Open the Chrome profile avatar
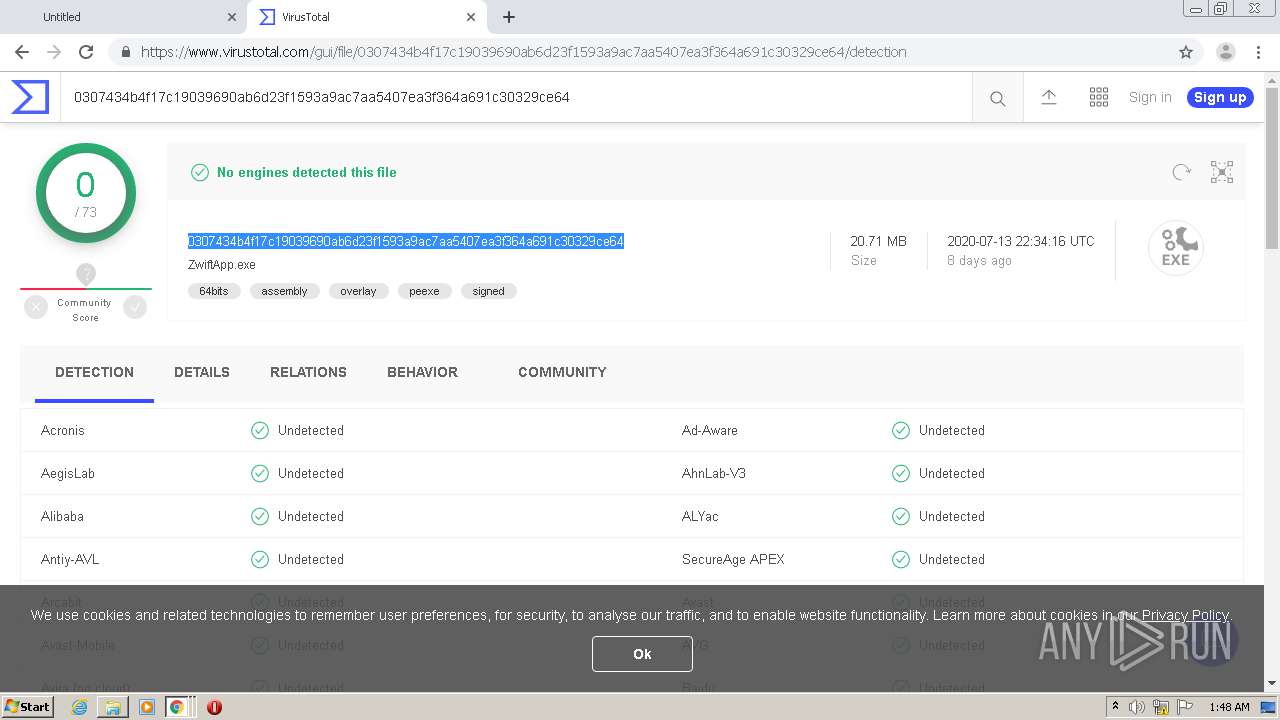This screenshot has width=1280, height=720. tap(1226, 52)
